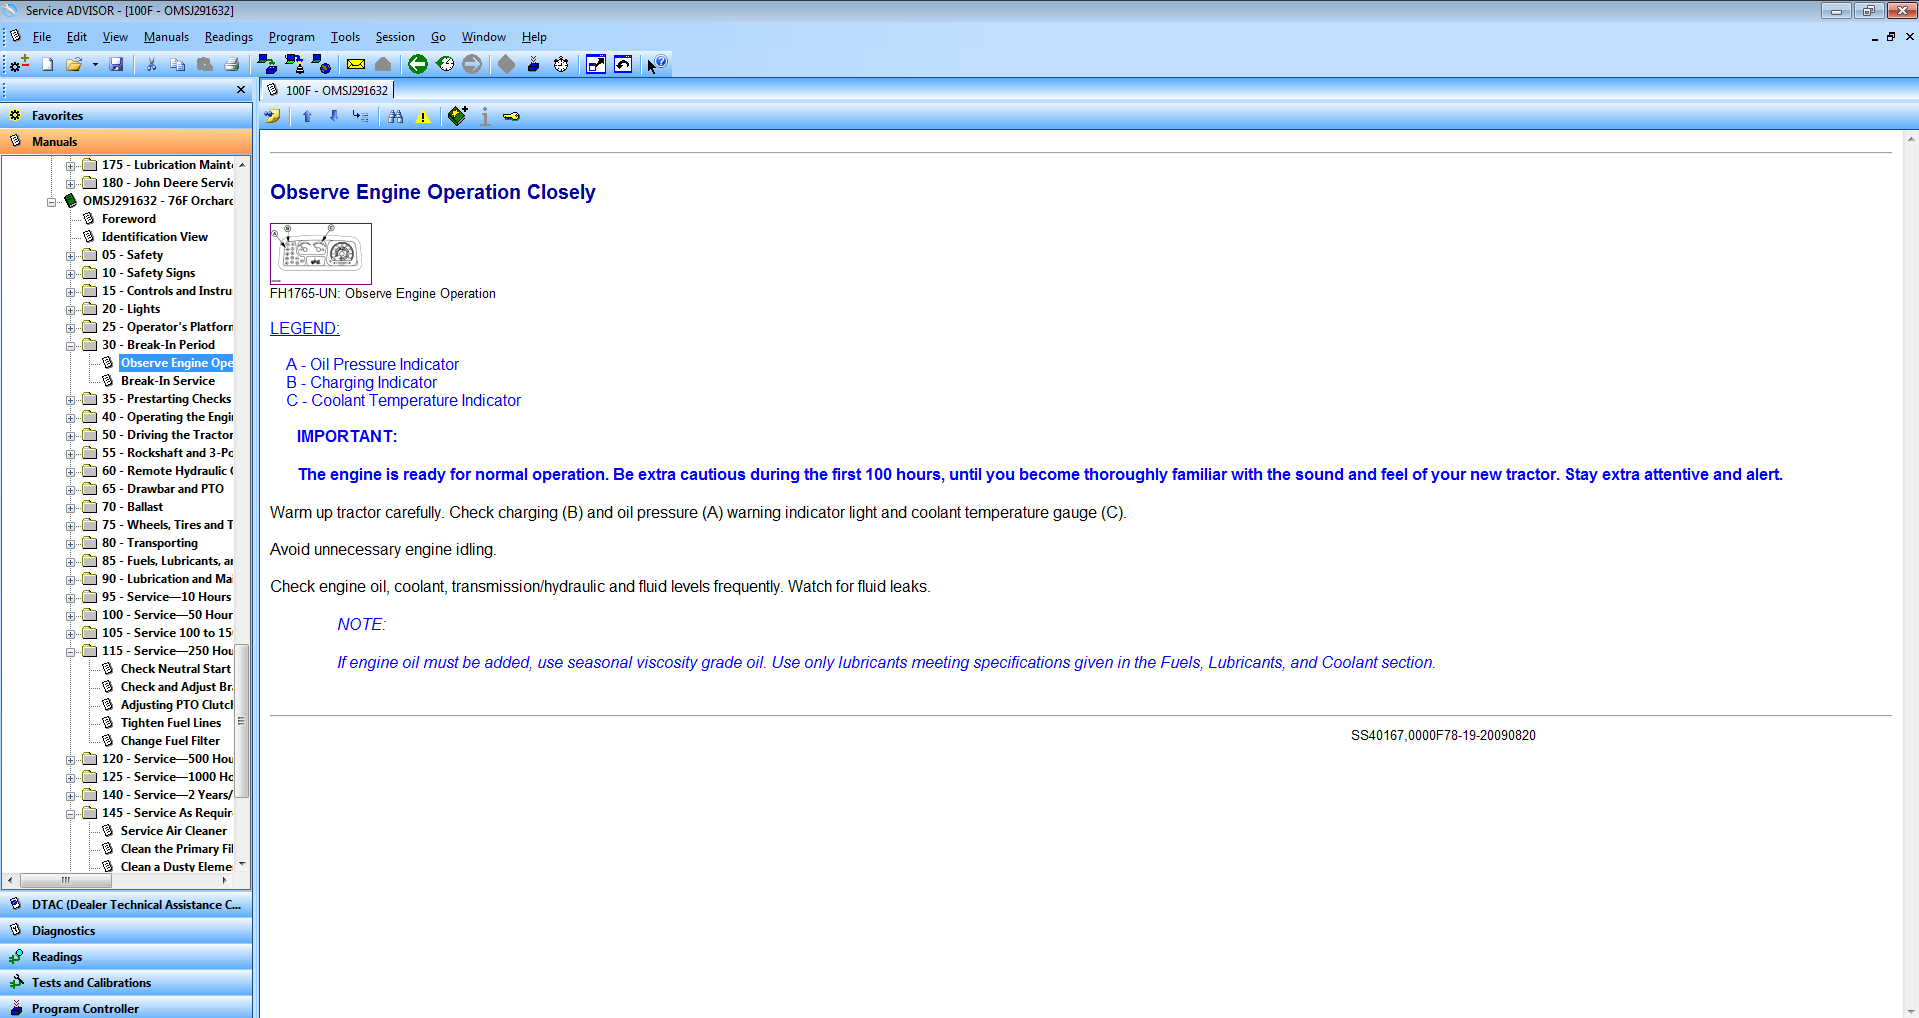Image resolution: width=1919 pixels, height=1018 pixels.
Task: Open the 'Break-In Service' tree item
Action: tap(167, 381)
